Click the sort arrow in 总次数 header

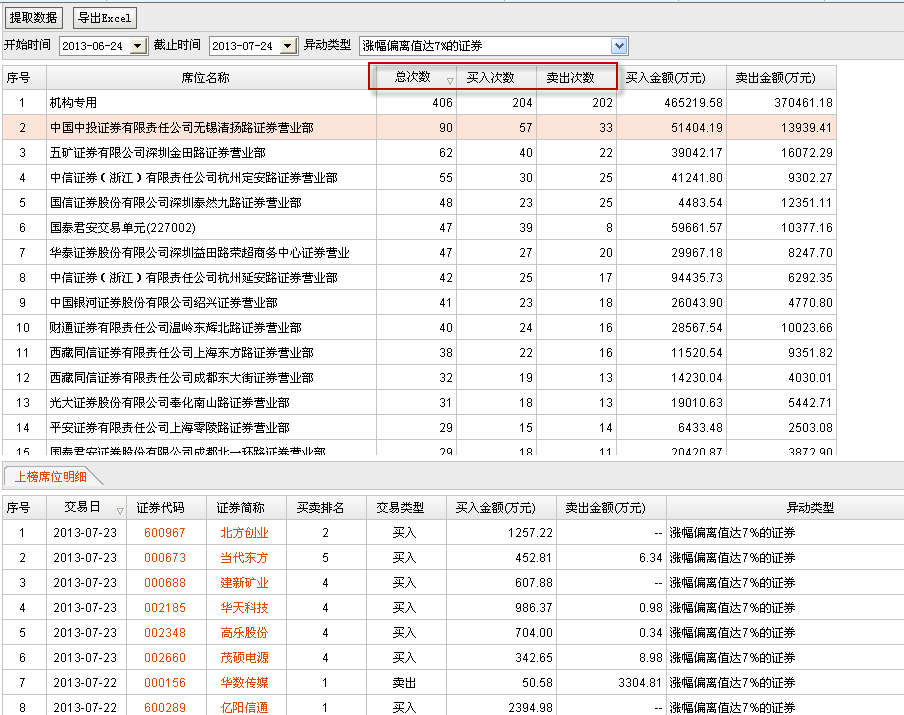coord(449,79)
